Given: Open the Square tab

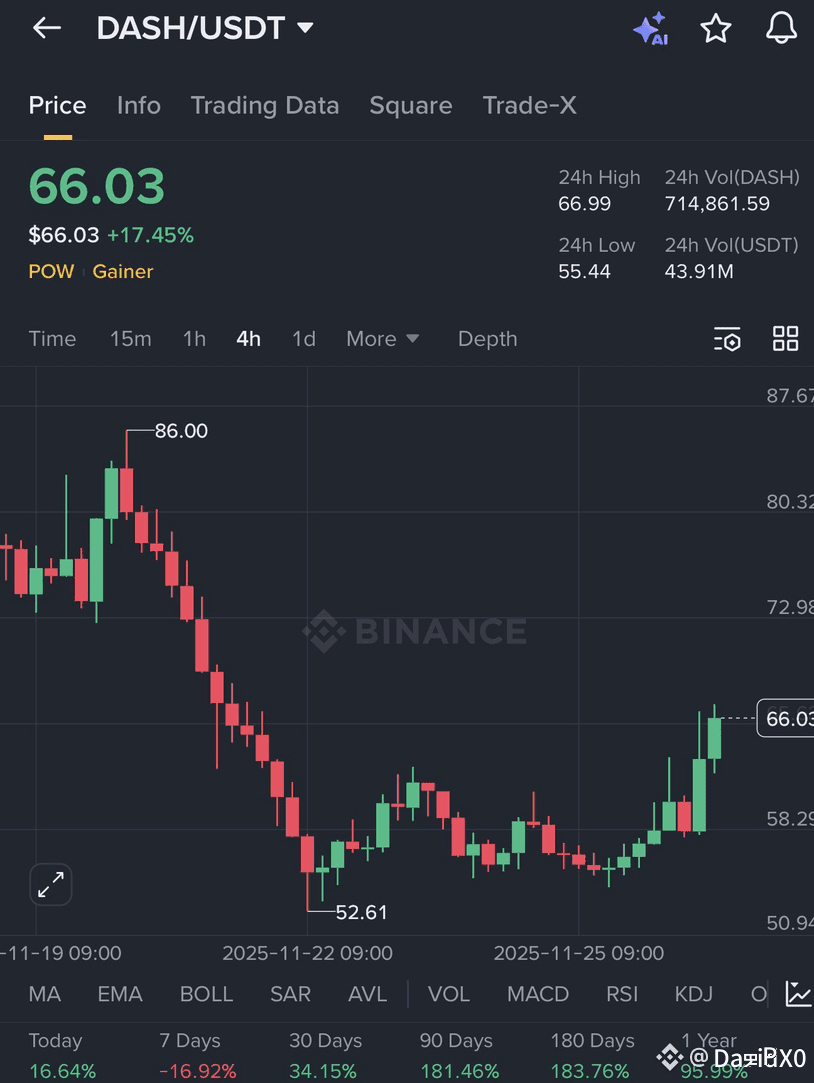Looking at the screenshot, I should tap(411, 106).
